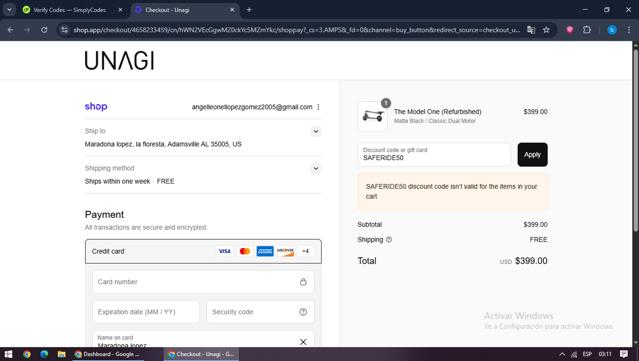The height and width of the screenshot is (361, 639).
Task: Show the +4 more card types
Action: point(306,251)
